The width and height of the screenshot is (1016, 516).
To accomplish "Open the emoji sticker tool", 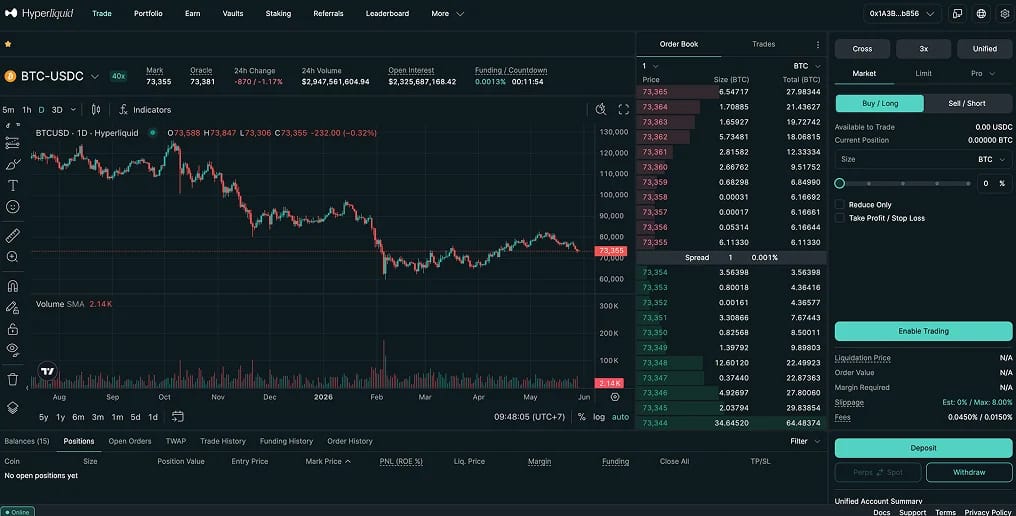I will tap(12, 207).
